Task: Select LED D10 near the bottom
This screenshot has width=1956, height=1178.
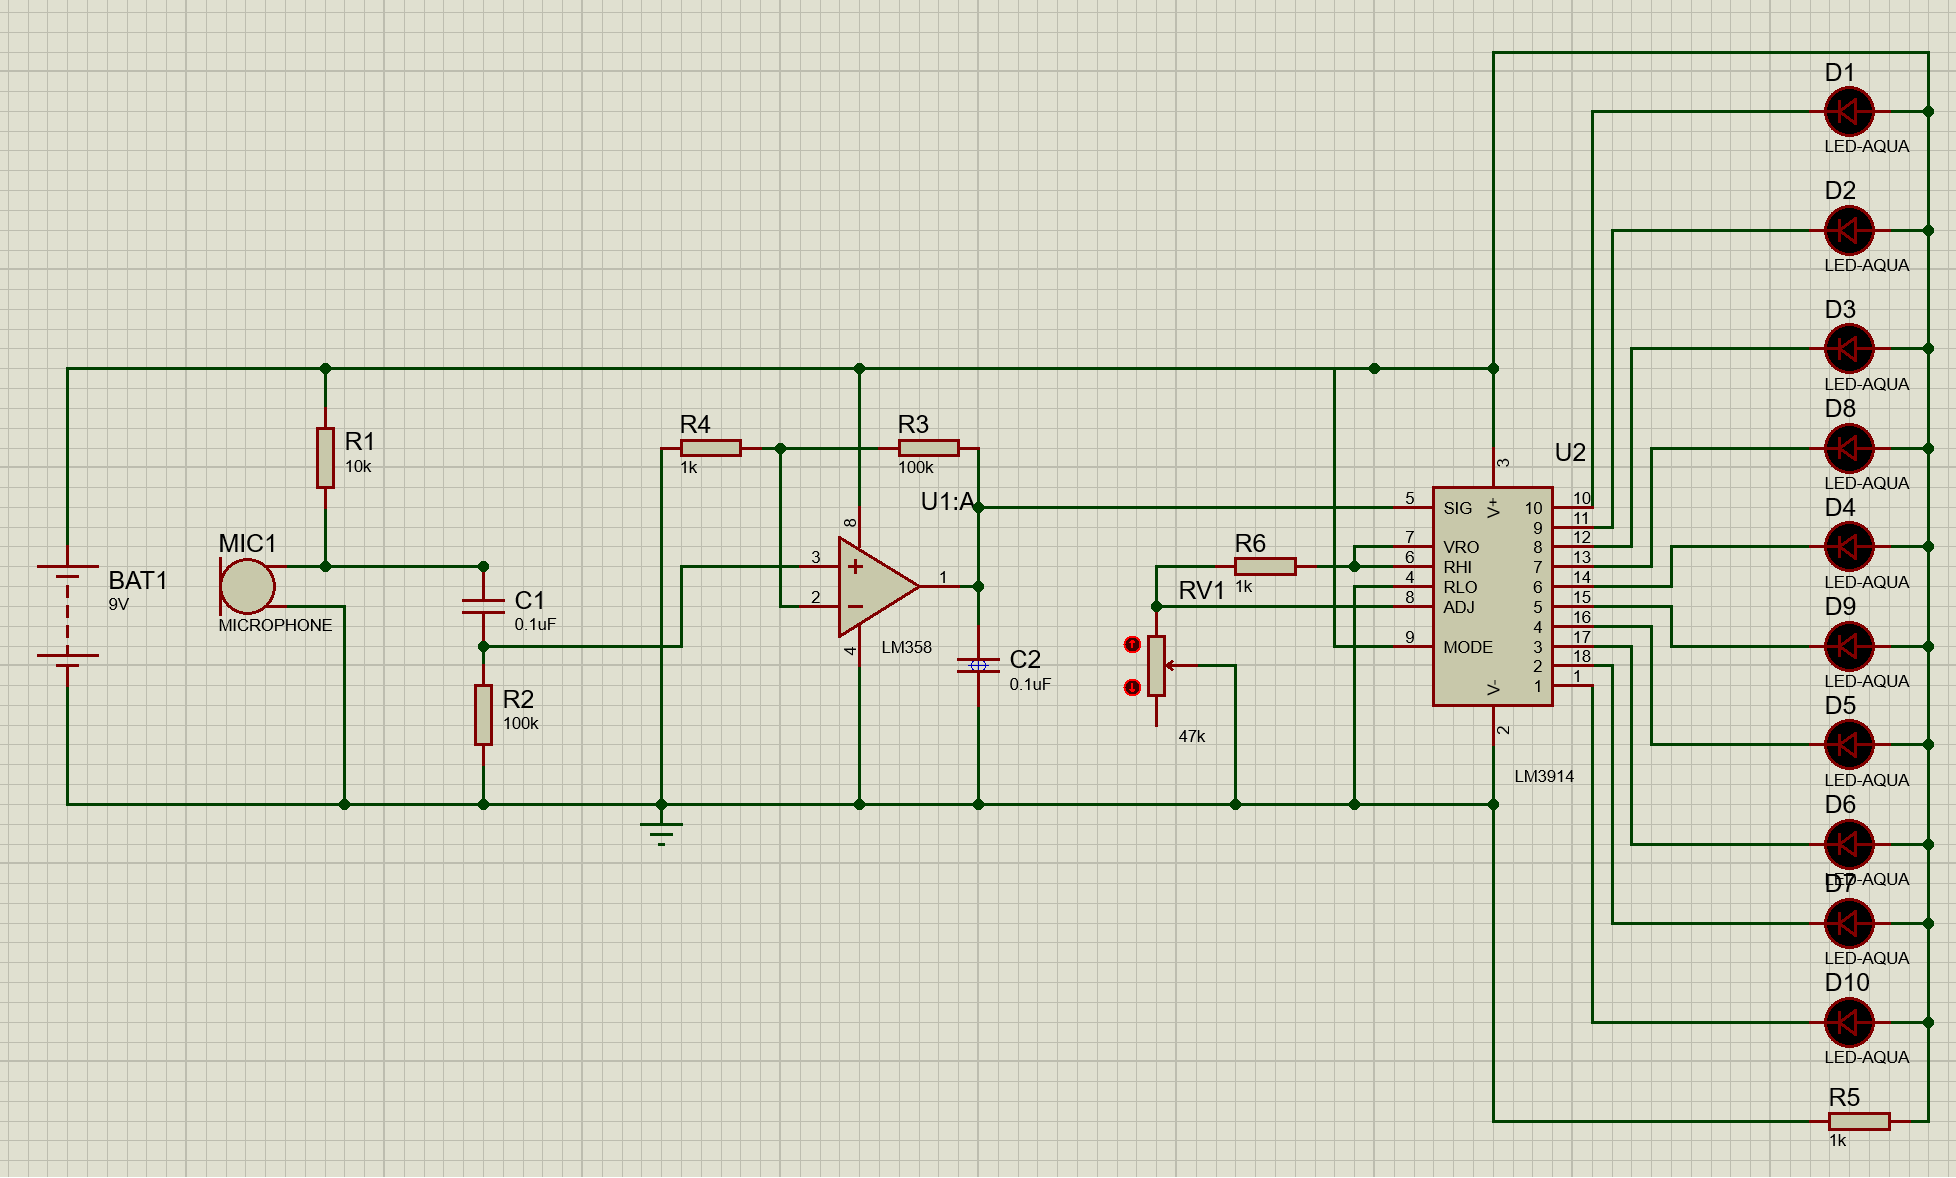Action: 1848,1023
